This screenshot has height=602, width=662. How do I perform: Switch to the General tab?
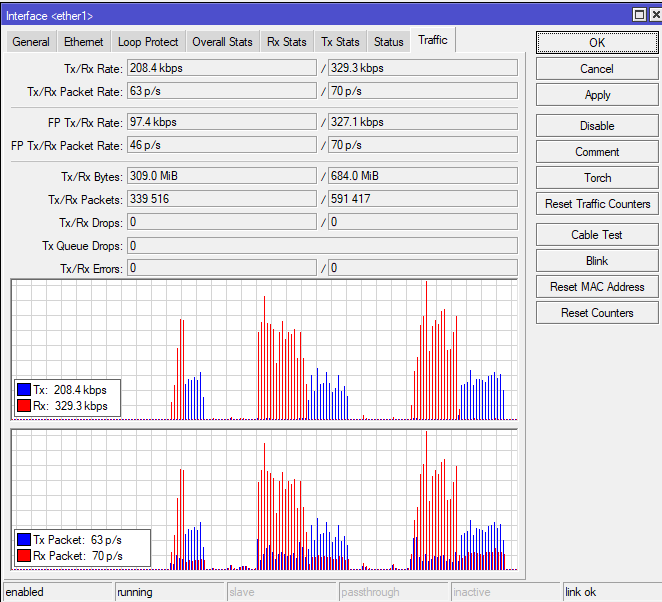[31, 42]
